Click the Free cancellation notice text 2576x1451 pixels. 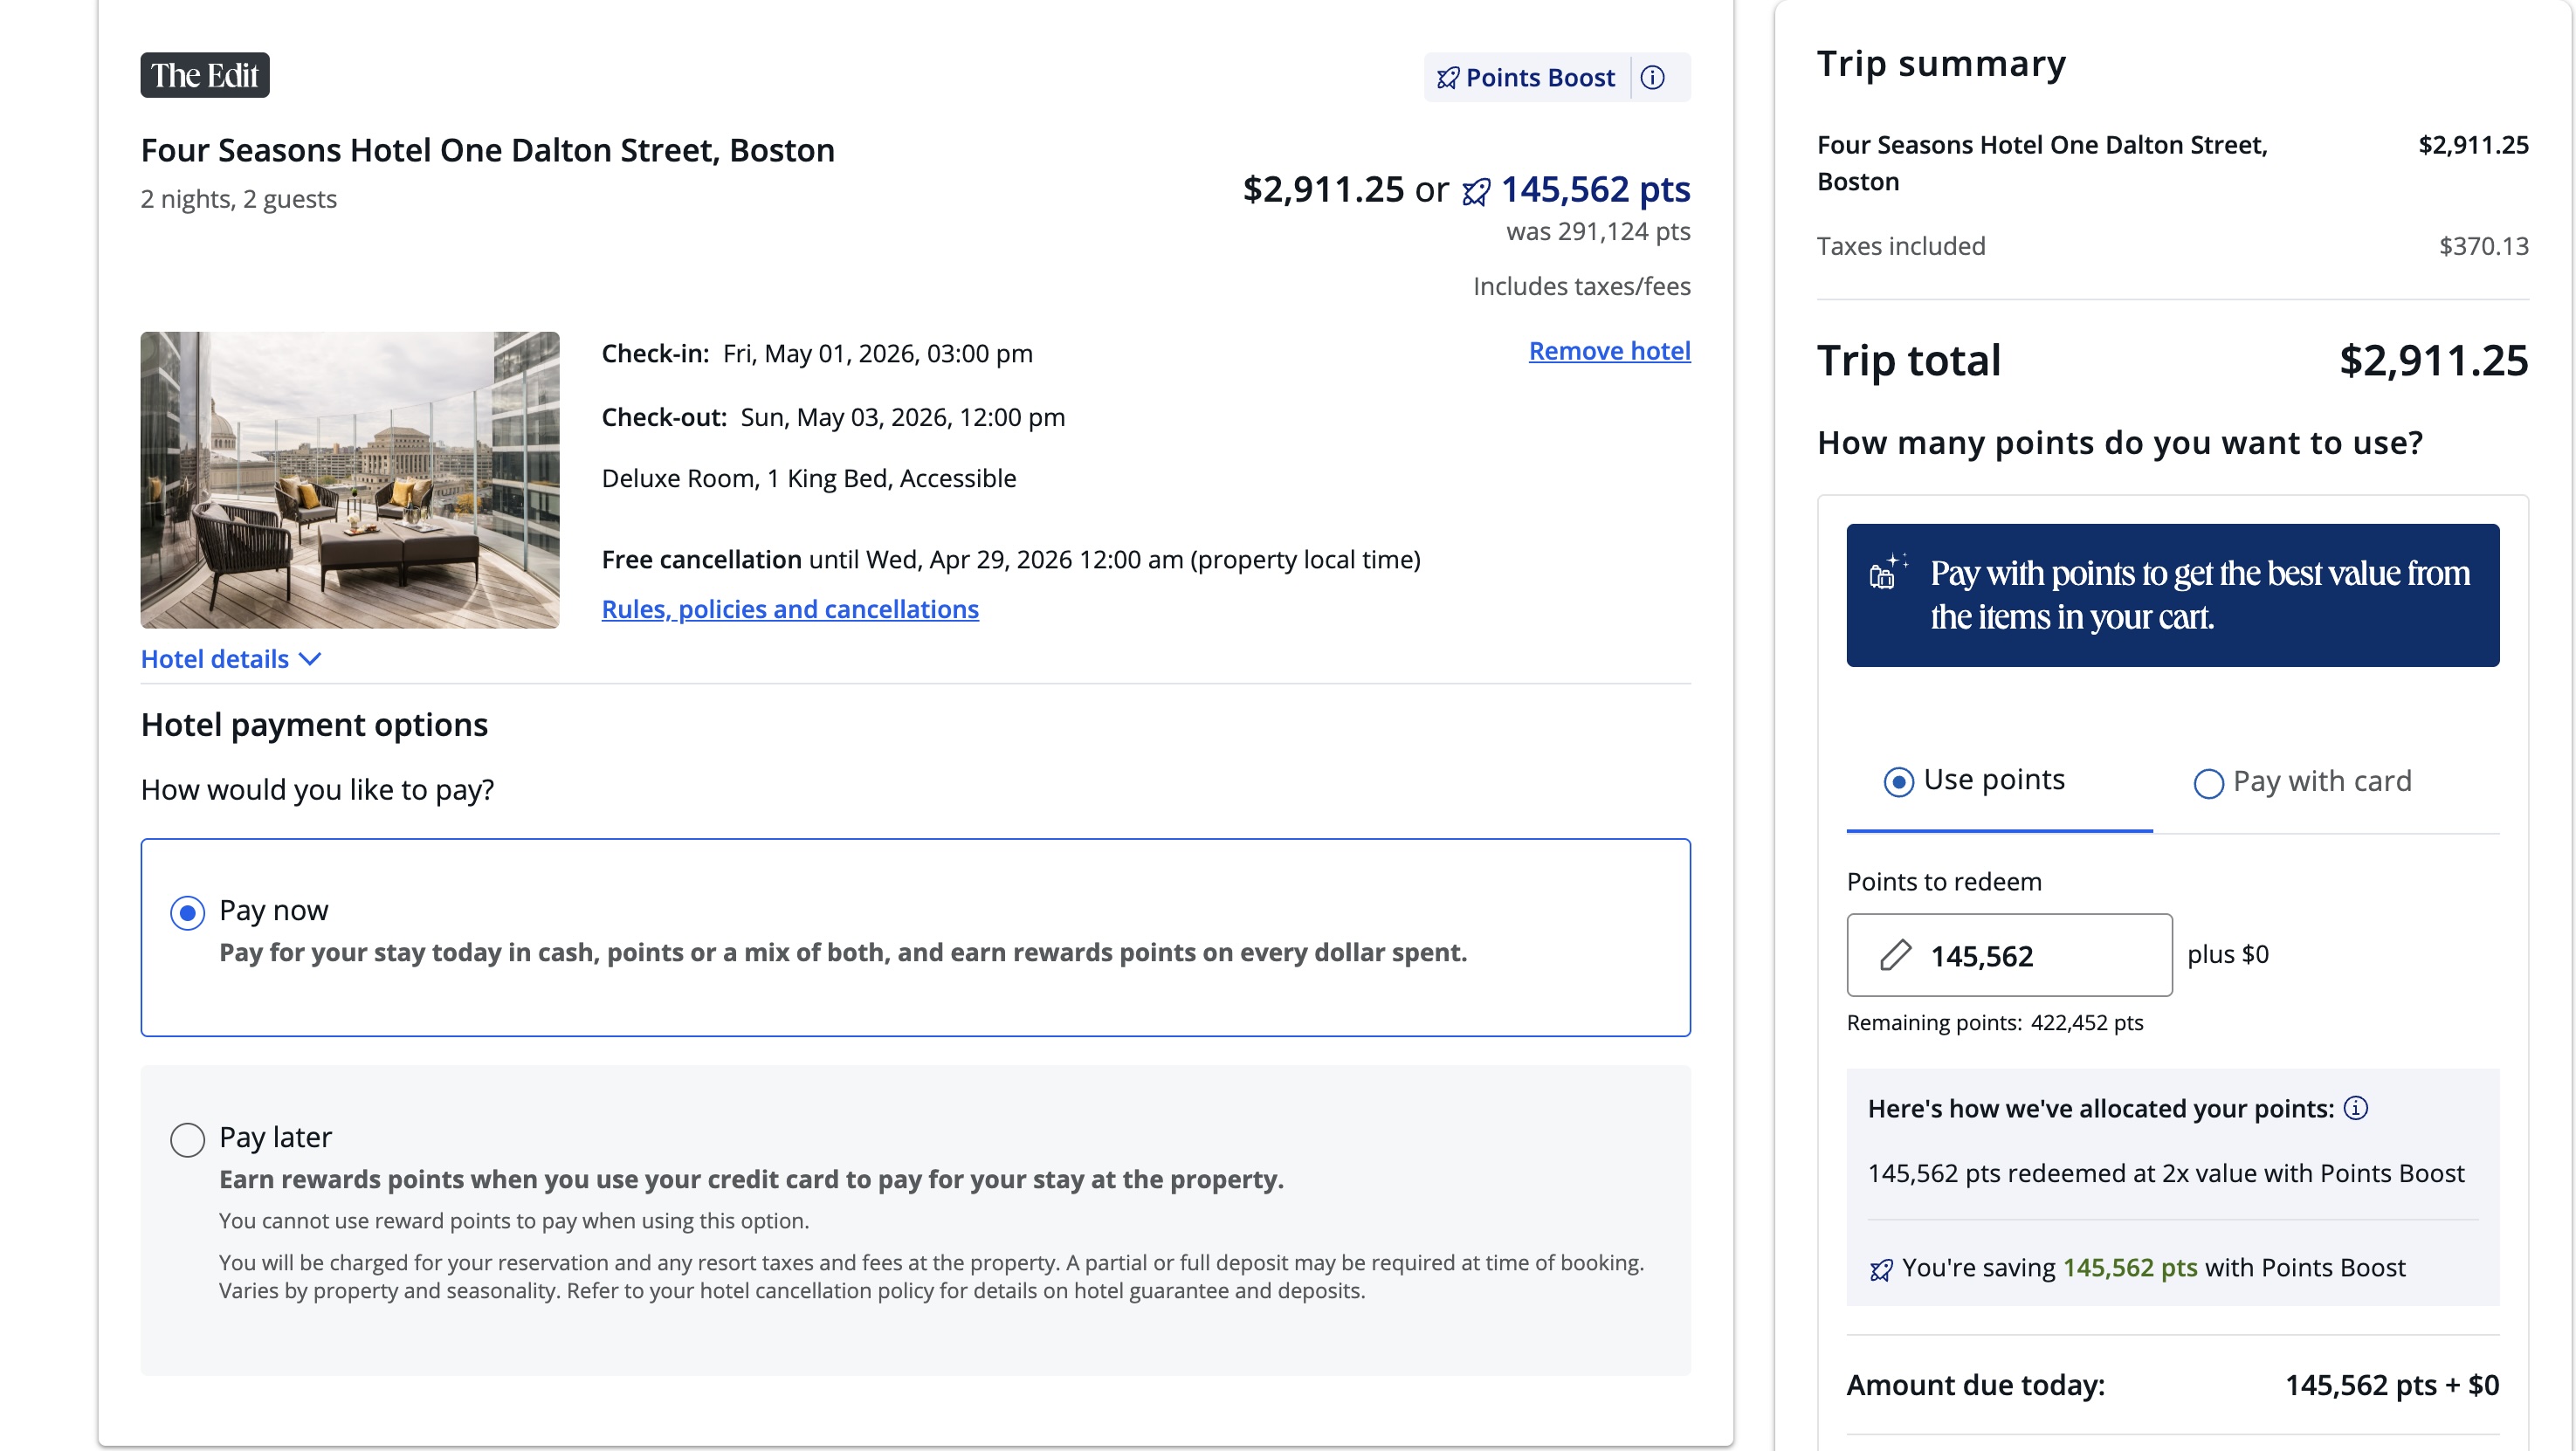[1011, 560]
